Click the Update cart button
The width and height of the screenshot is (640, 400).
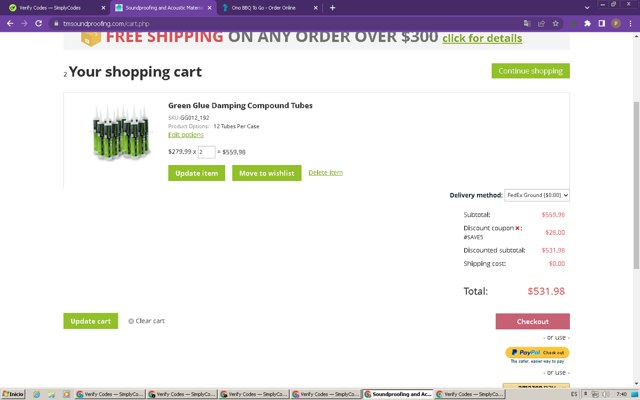point(91,321)
